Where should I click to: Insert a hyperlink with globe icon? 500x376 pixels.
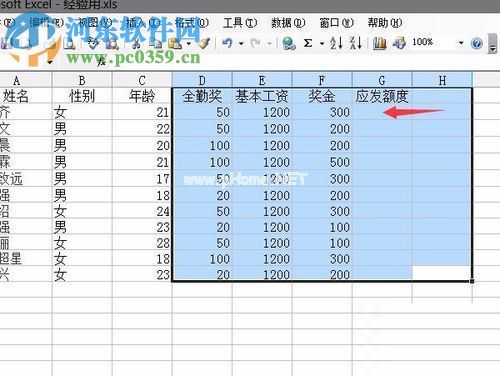[x=288, y=43]
